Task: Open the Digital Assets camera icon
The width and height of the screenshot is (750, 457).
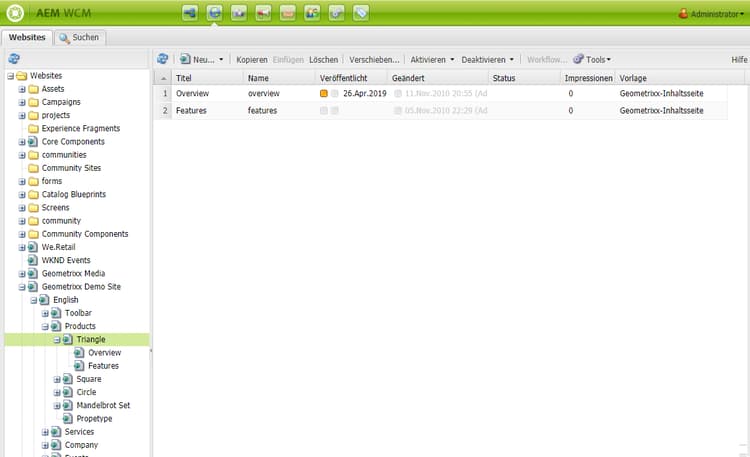Action: pyautogui.click(x=239, y=13)
